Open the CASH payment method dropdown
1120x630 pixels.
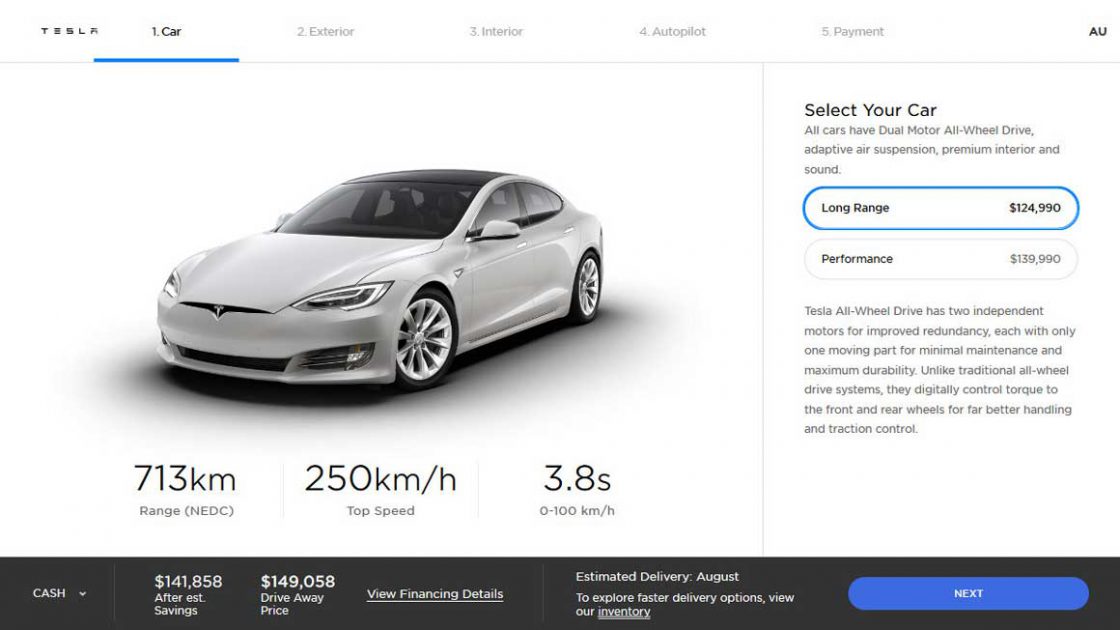click(x=58, y=593)
